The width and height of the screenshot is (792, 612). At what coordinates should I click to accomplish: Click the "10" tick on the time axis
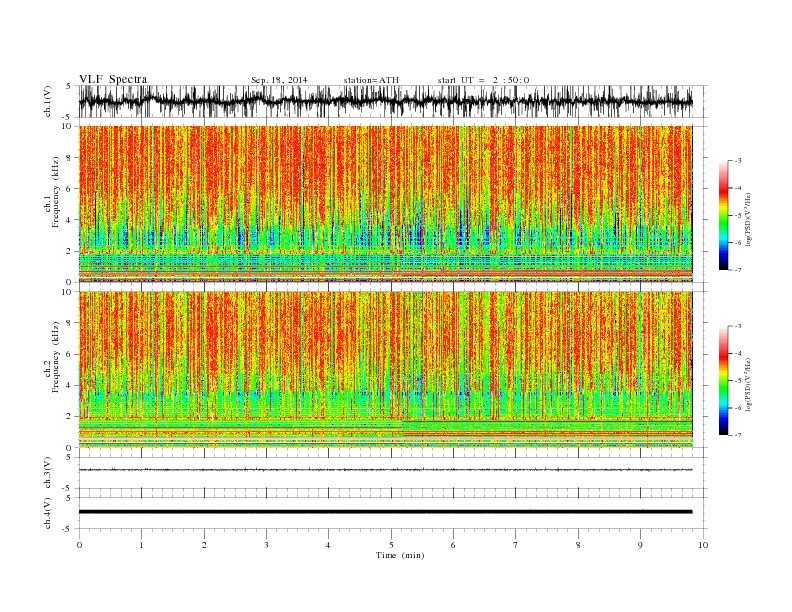tap(703, 545)
